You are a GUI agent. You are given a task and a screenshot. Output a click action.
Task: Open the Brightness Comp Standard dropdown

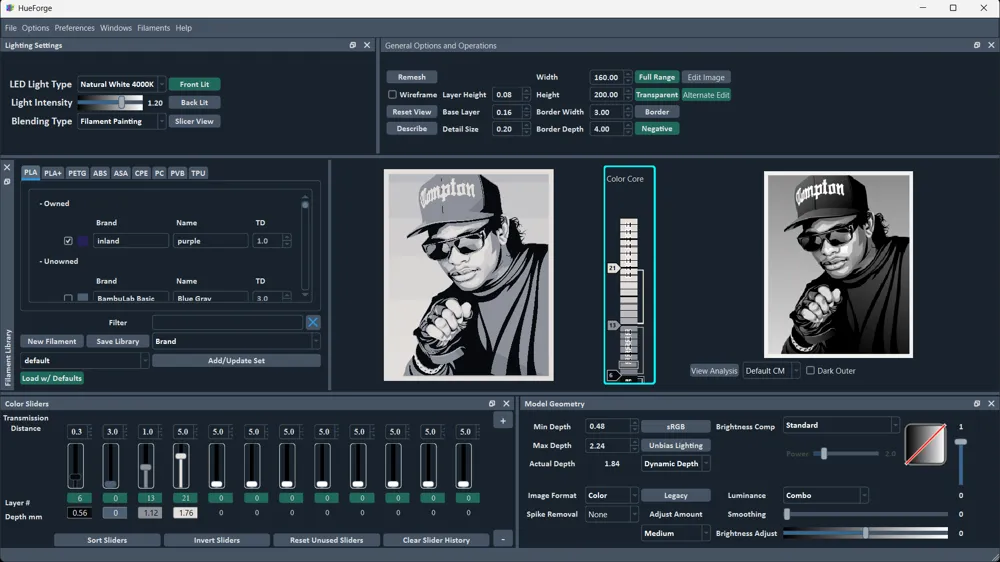click(x=841, y=425)
